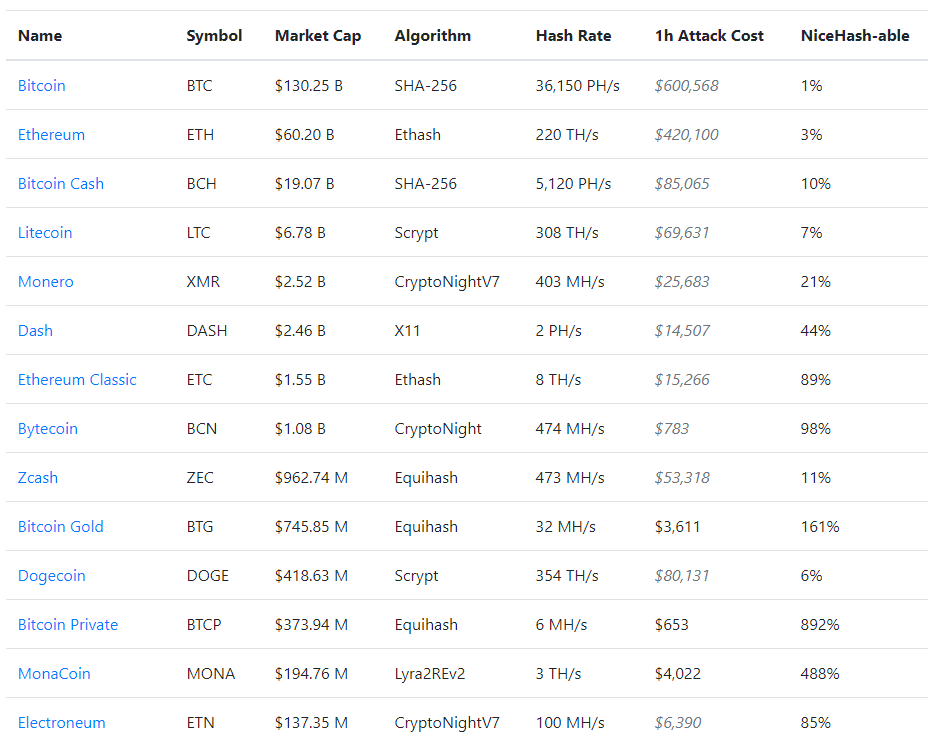928x741 pixels.
Task: Click the 892% NiceHash-able value
Action: pyautogui.click(x=820, y=625)
